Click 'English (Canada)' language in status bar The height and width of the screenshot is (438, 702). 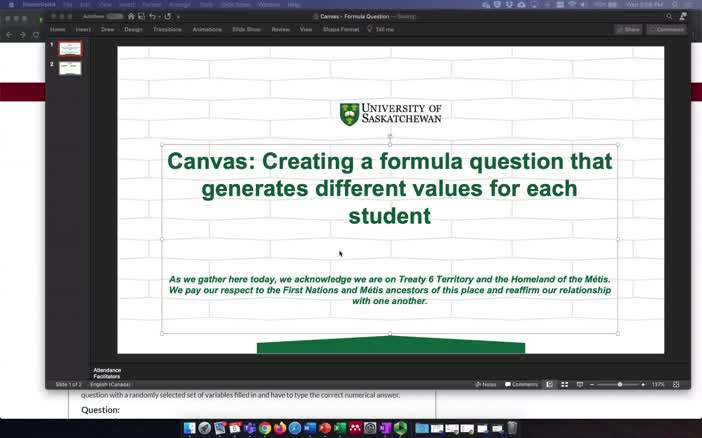point(110,384)
